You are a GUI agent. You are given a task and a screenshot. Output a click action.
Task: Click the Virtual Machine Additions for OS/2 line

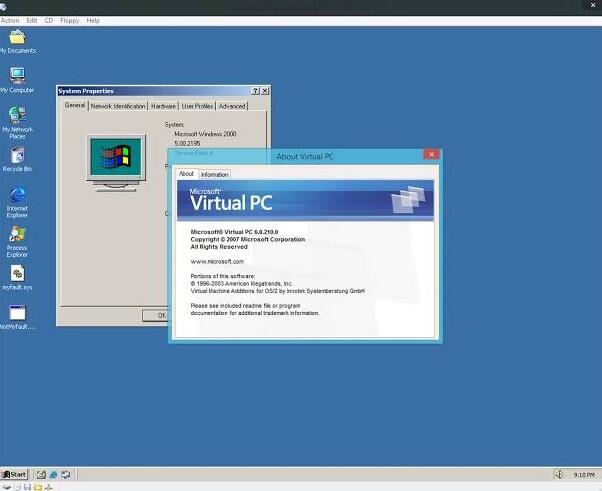pyautogui.click(x=278, y=291)
